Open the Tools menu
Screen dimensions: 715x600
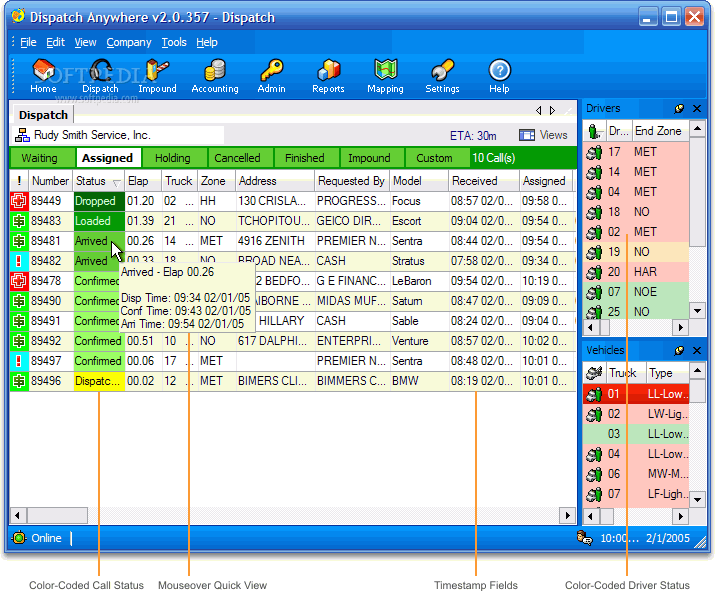pyautogui.click(x=174, y=42)
